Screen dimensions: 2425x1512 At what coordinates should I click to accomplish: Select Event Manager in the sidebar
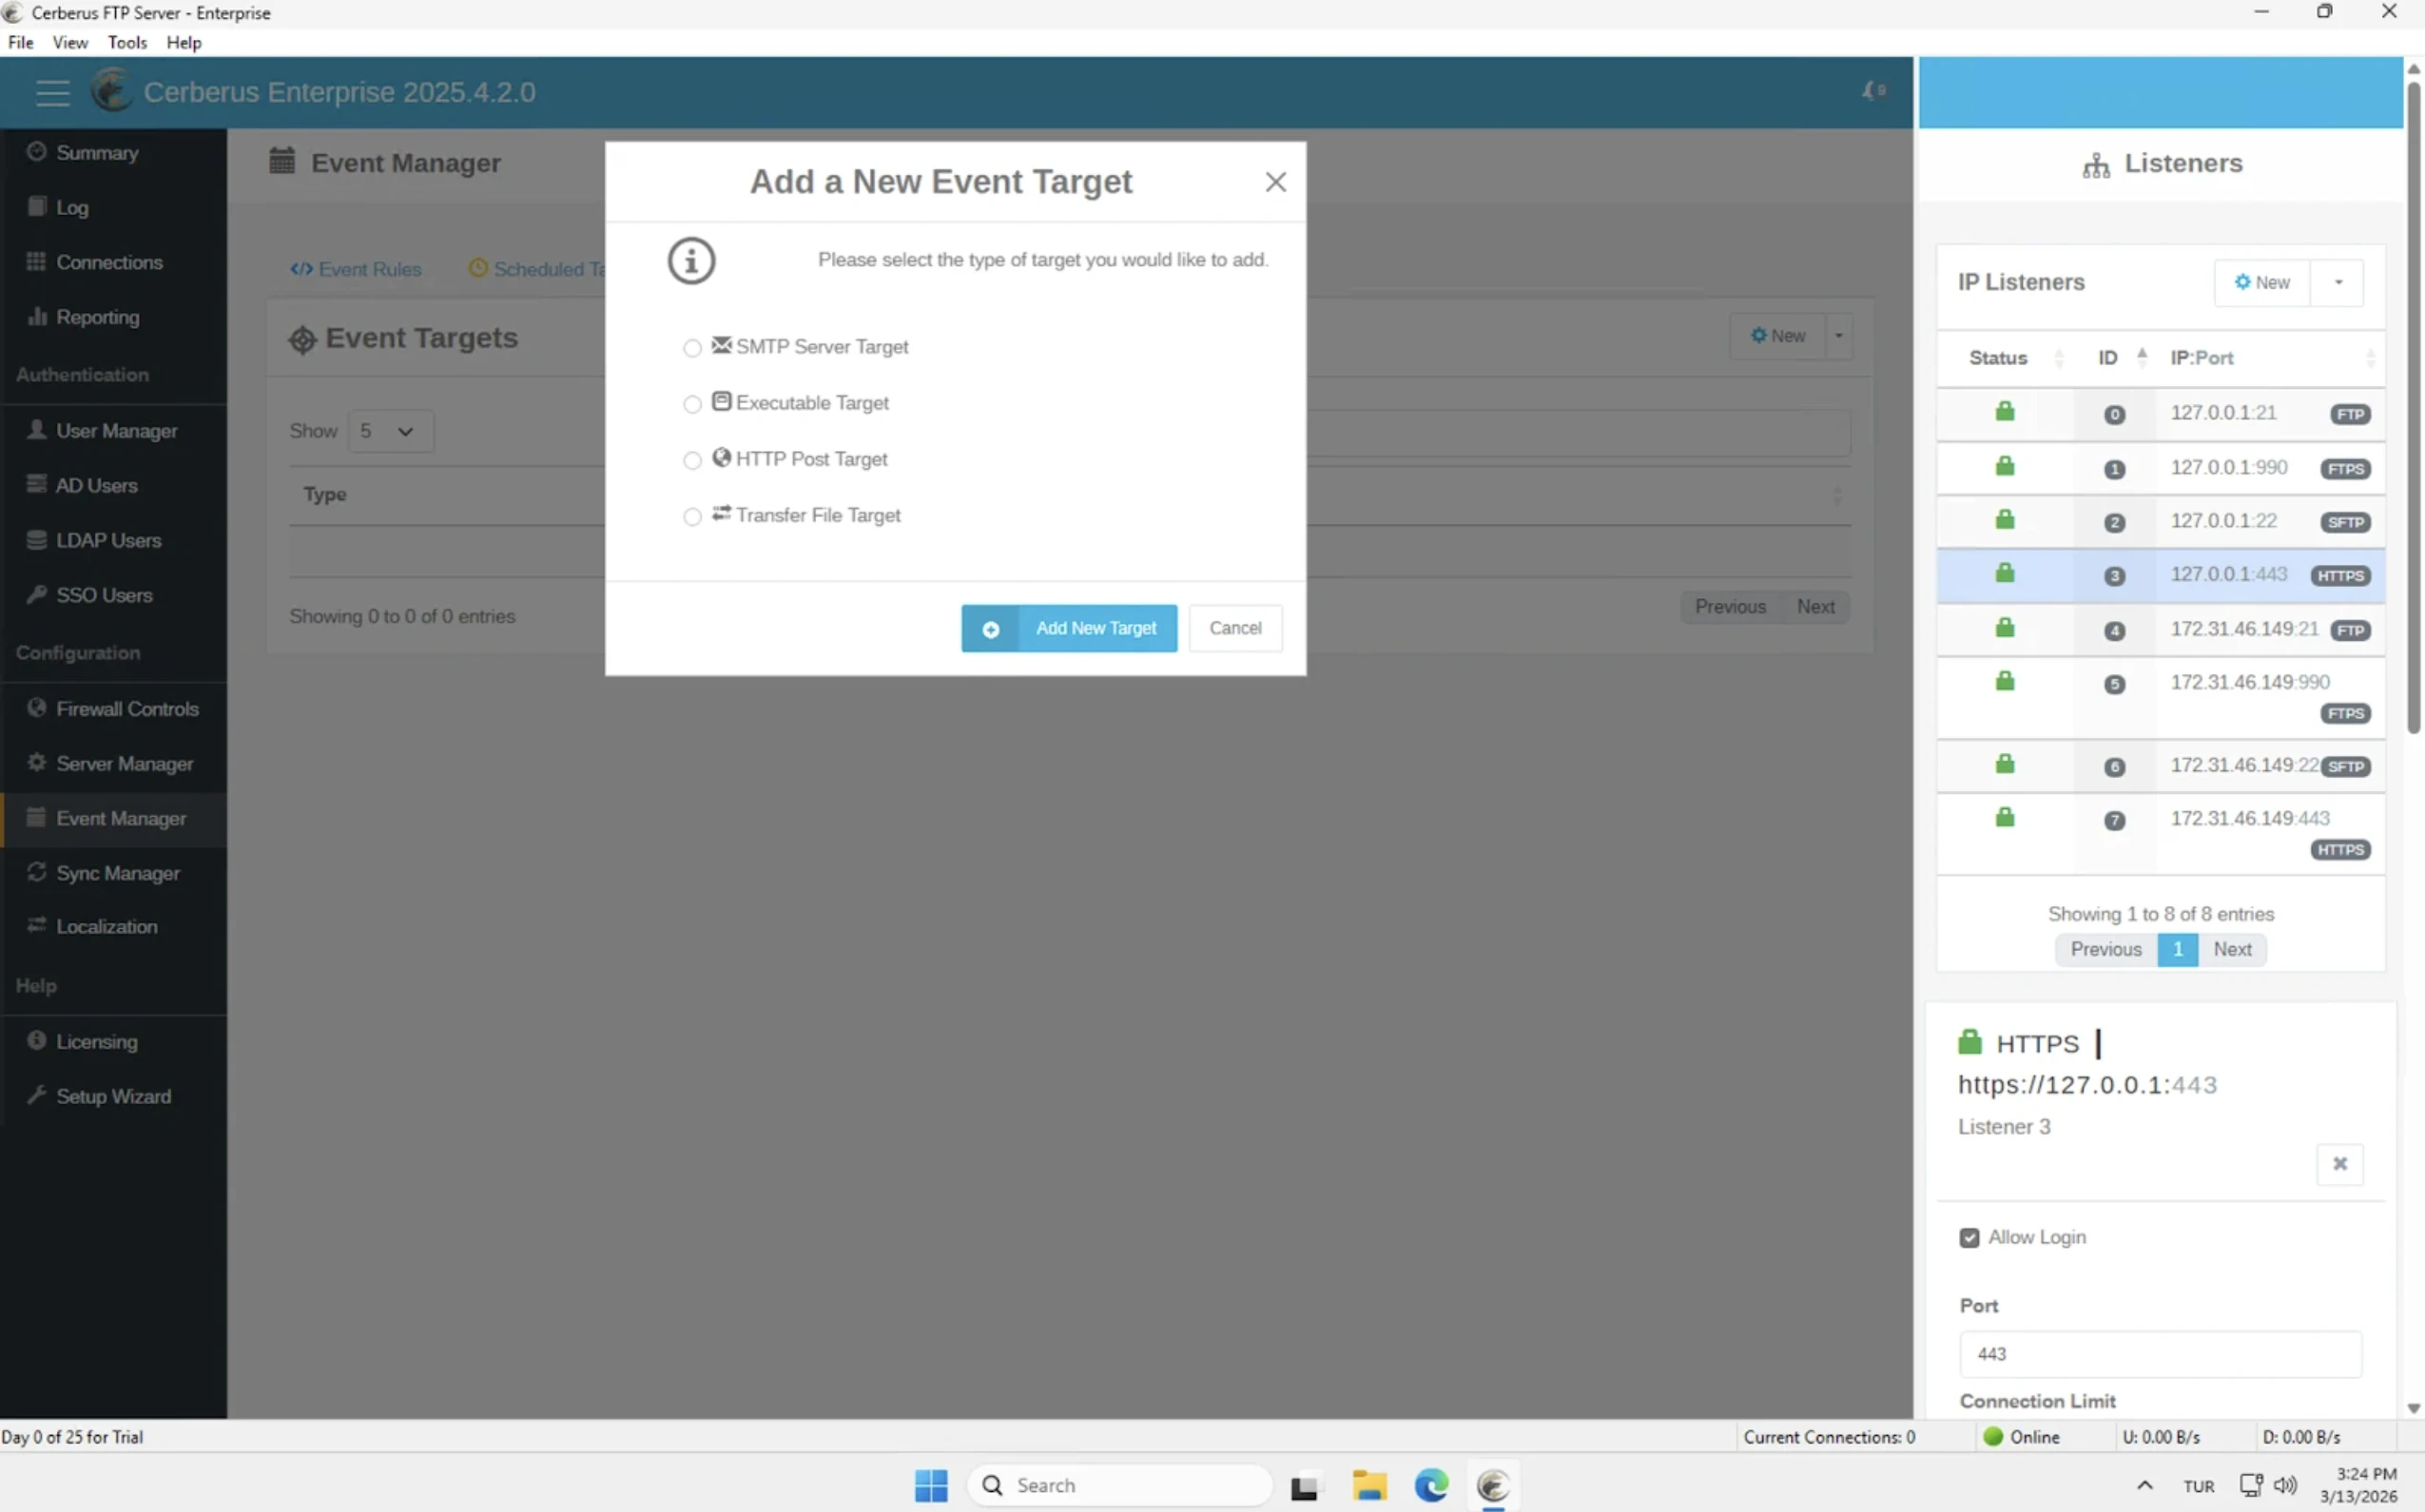[x=113, y=819]
